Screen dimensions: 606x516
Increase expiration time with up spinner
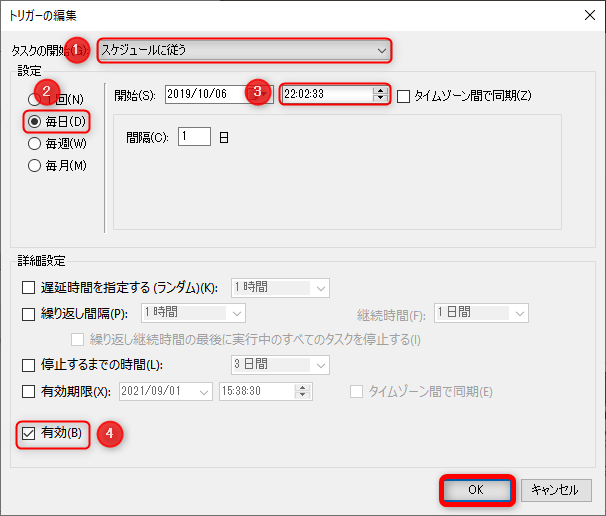[x=303, y=388]
